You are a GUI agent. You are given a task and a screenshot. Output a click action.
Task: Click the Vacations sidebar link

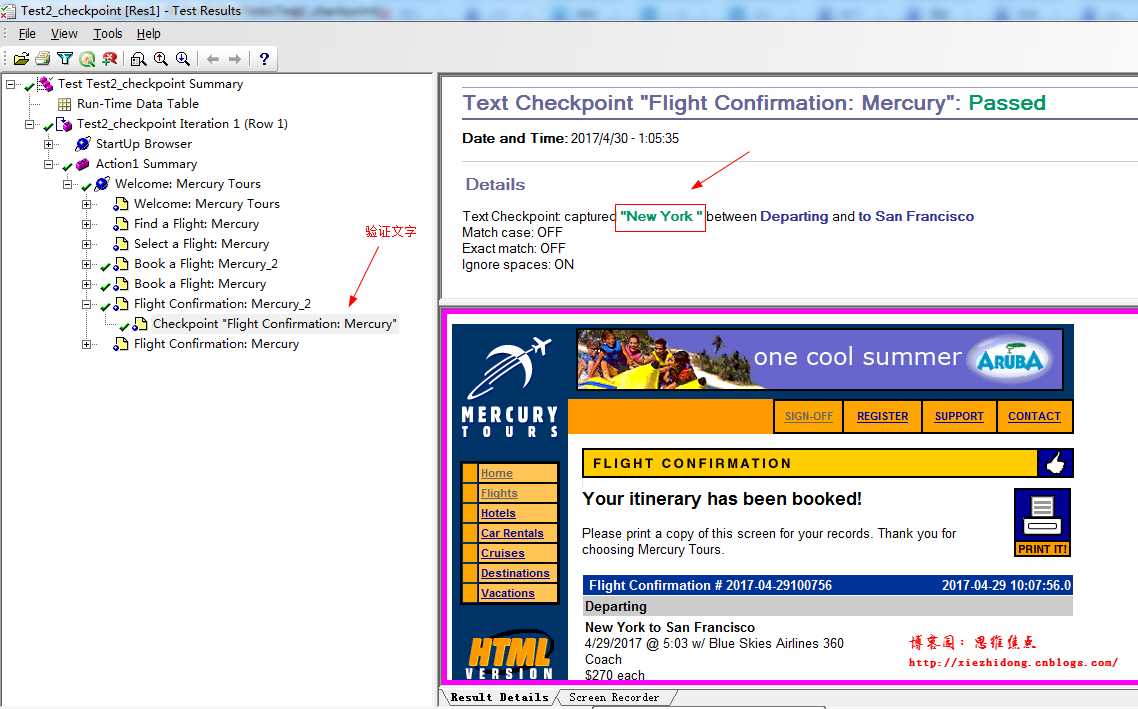coord(507,593)
